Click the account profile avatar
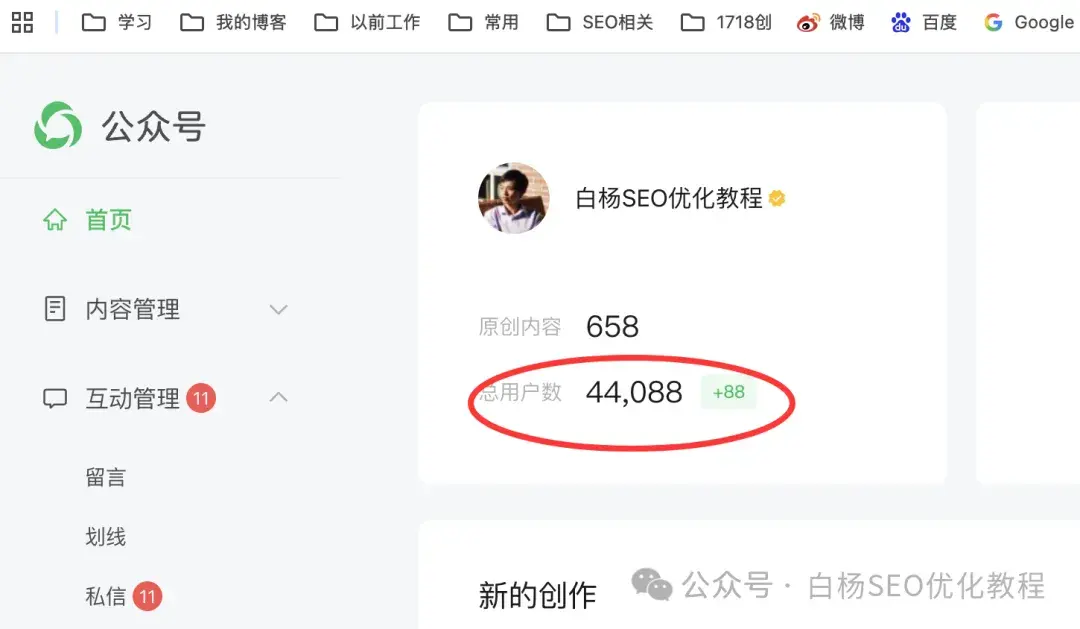The height and width of the screenshot is (629, 1080). click(514, 198)
